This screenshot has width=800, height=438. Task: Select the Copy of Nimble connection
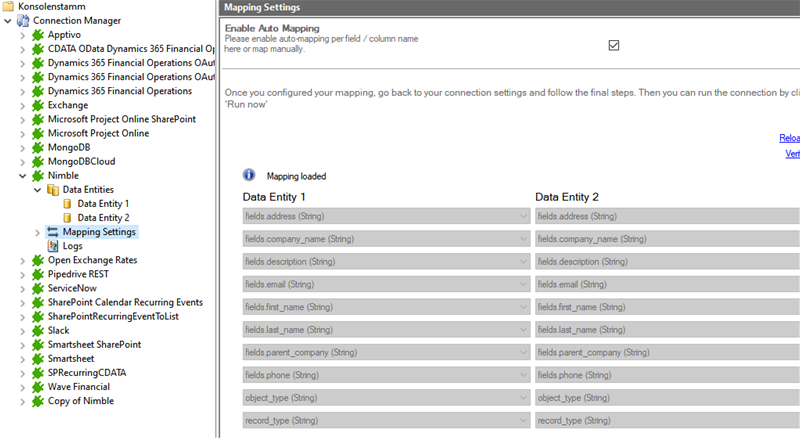(x=80, y=401)
